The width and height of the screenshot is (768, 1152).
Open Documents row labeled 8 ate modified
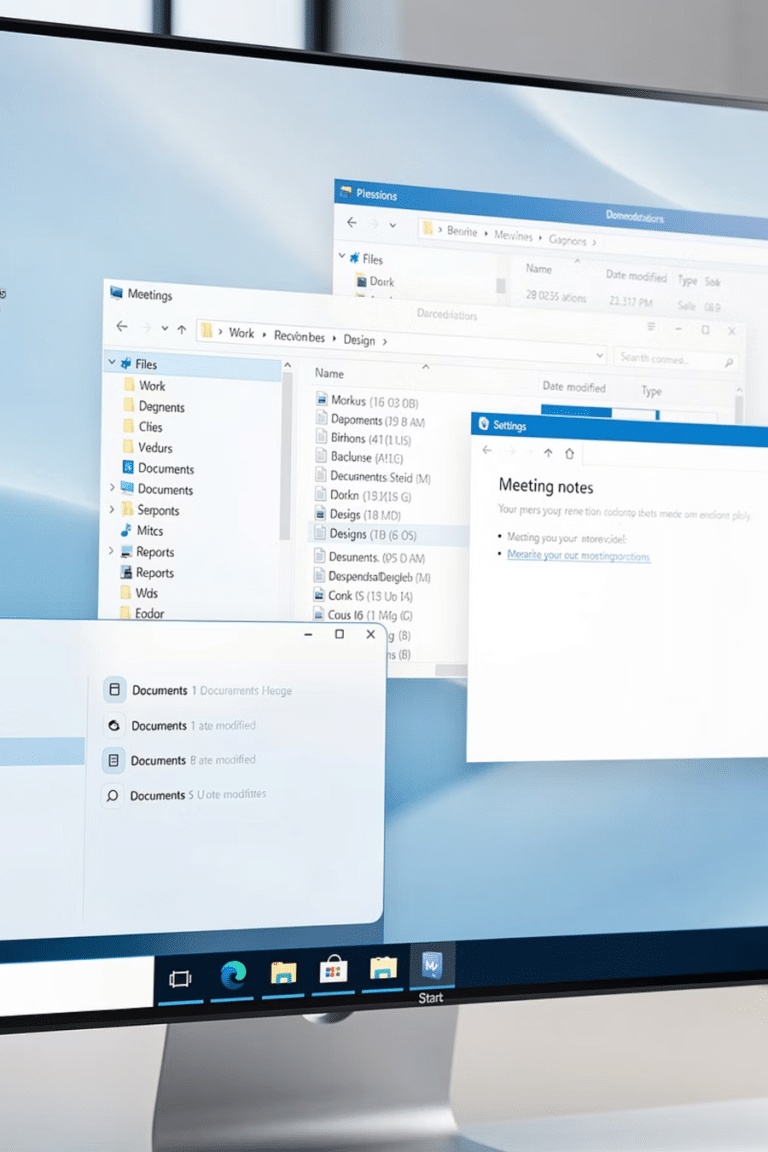[179, 760]
